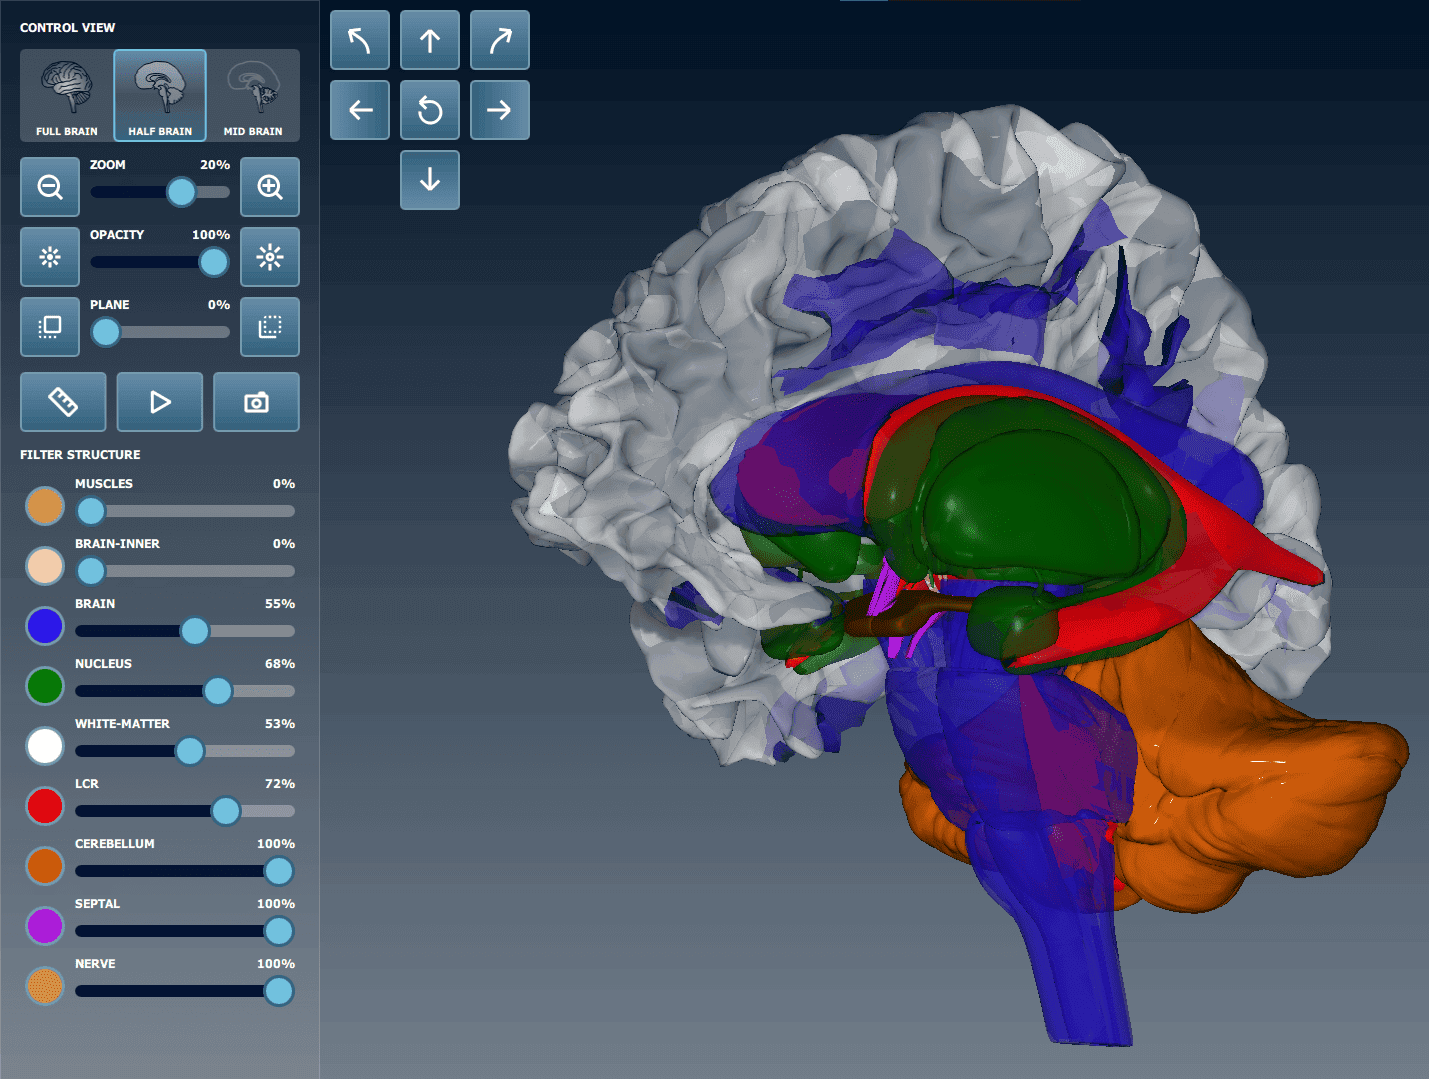This screenshot has height=1079, width=1429.
Task: Open the Nucleus color swatch
Action: [x=44, y=686]
